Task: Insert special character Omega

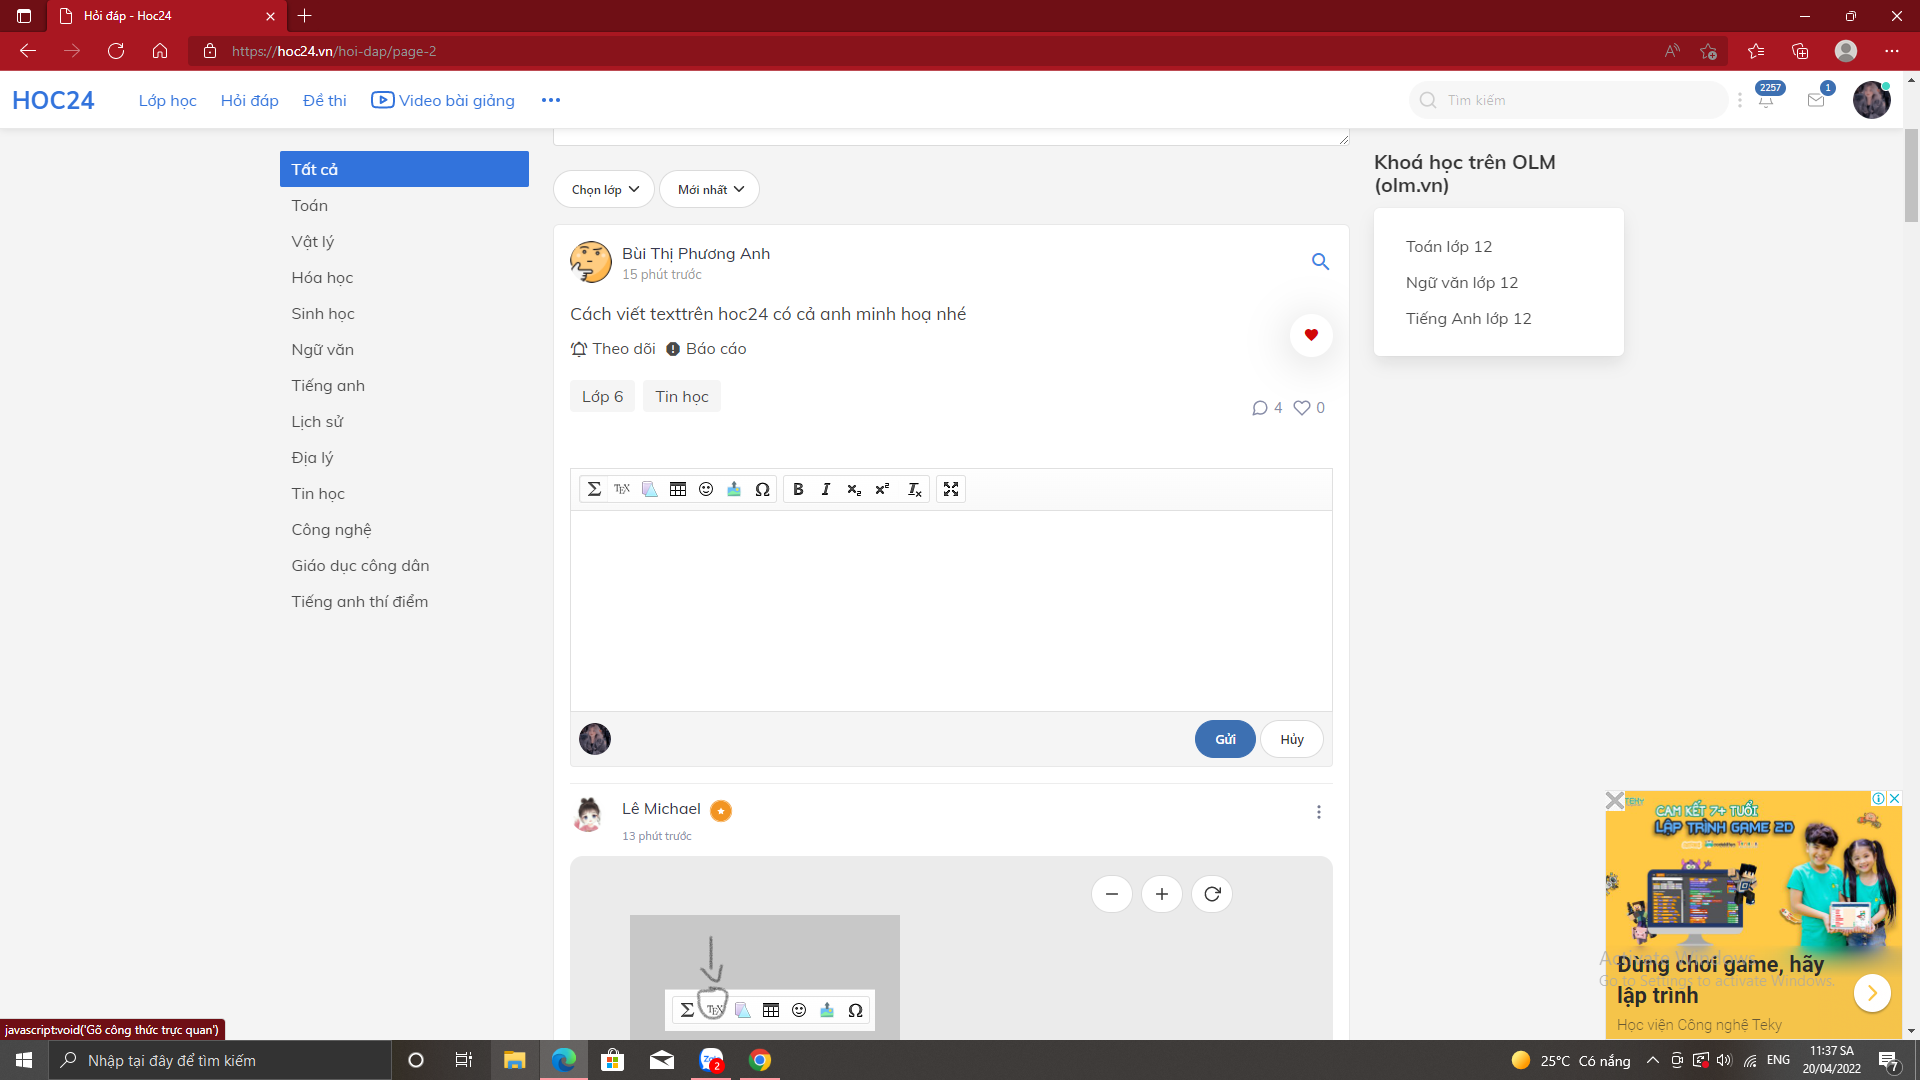Action: coord(762,489)
